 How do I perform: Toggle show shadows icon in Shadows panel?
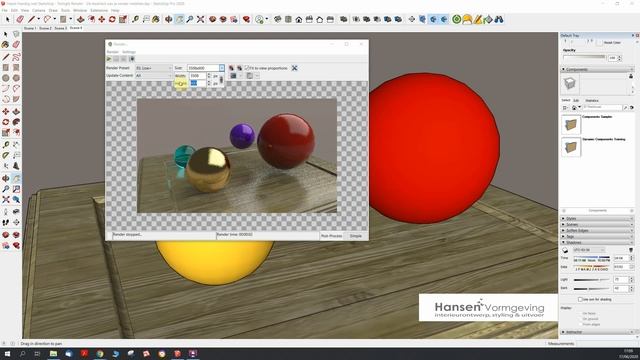click(x=565, y=250)
